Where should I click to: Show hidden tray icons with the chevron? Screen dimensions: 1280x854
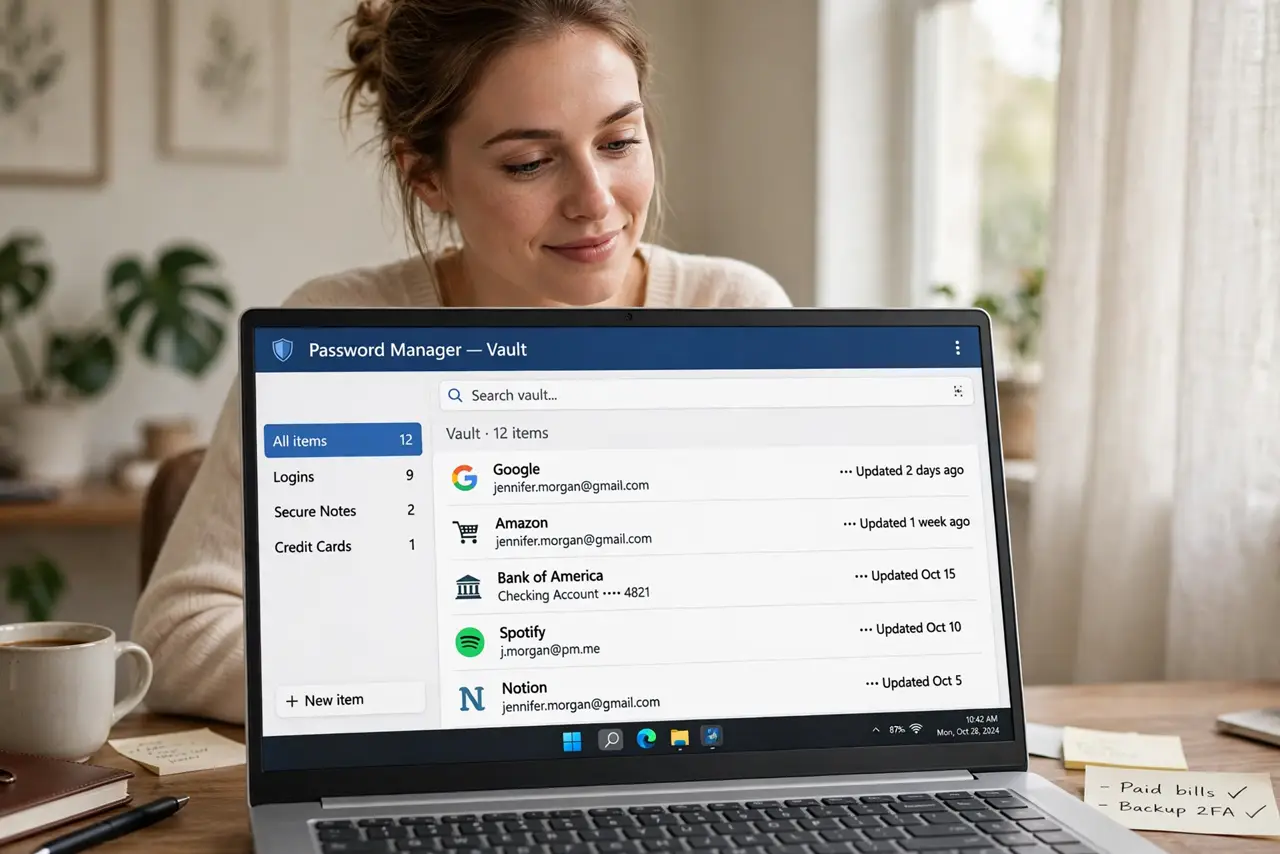(x=877, y=730)
